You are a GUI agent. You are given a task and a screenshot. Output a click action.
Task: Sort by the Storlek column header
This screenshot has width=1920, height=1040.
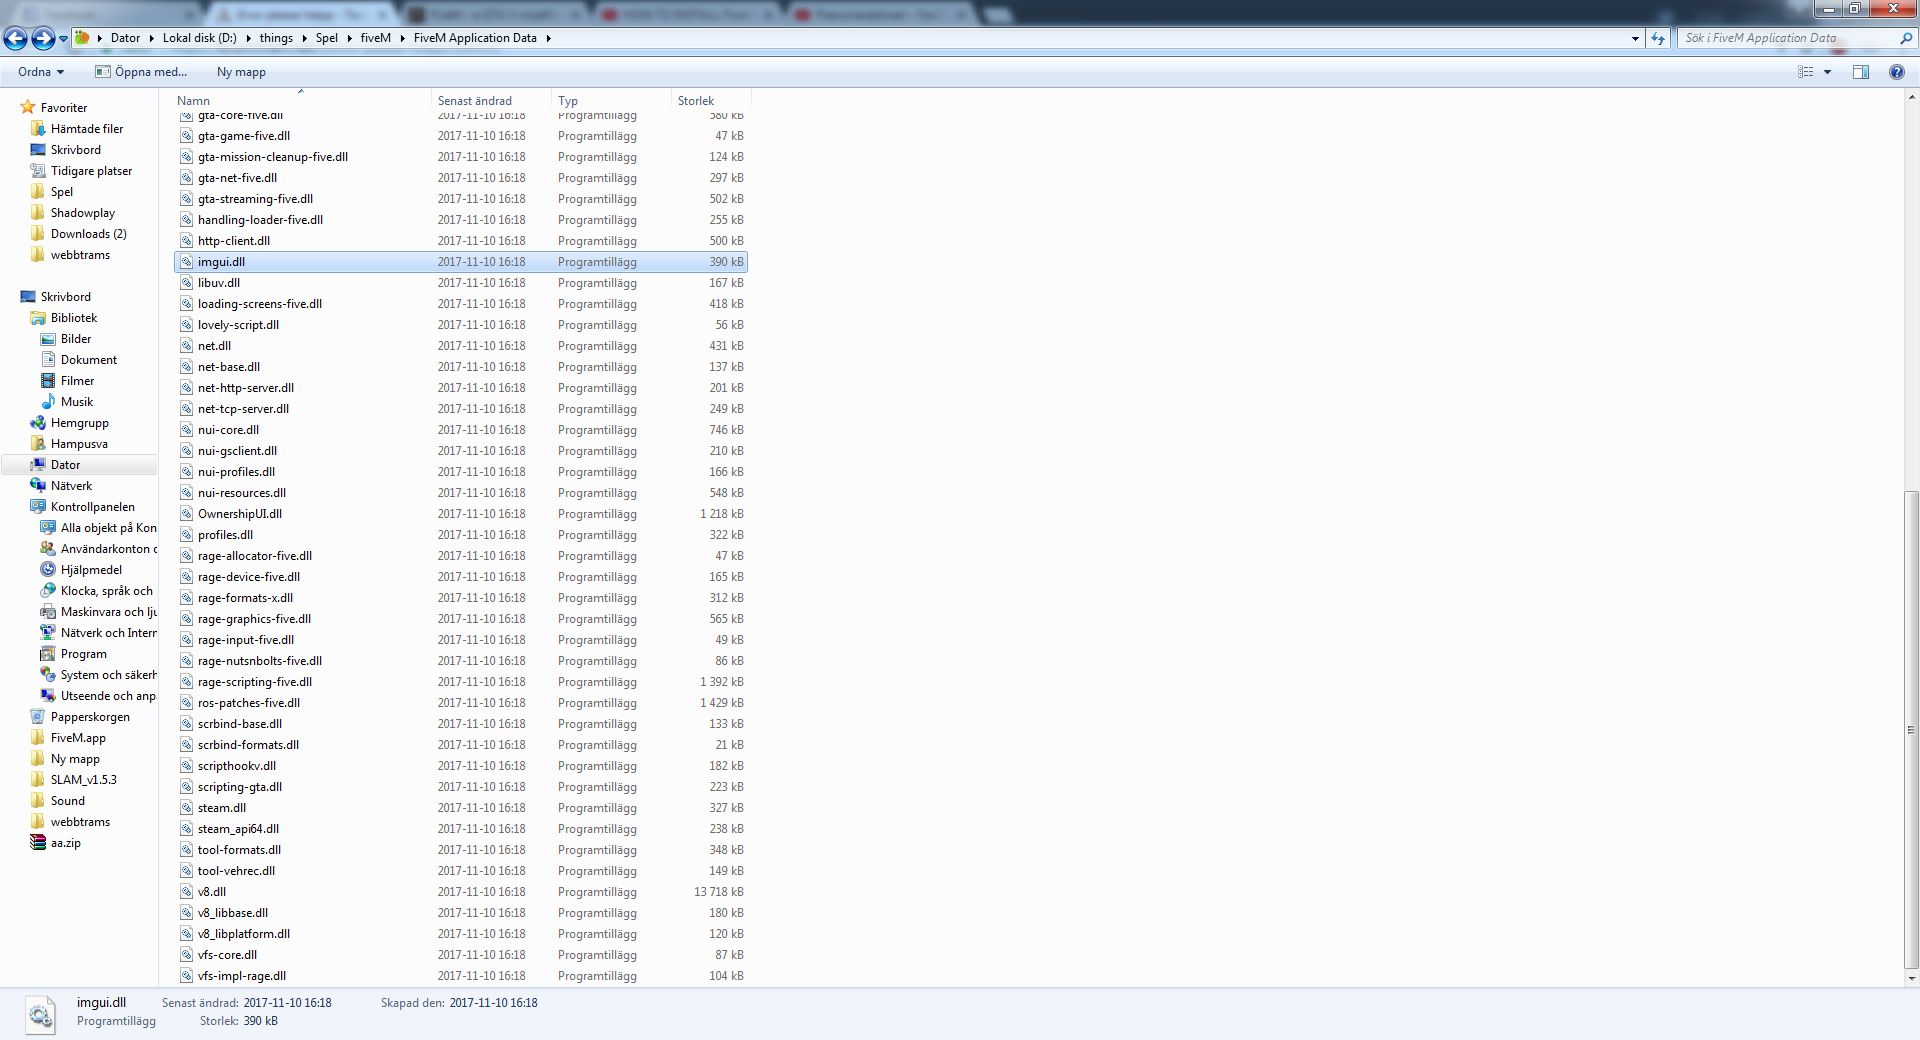pos(710,101)
